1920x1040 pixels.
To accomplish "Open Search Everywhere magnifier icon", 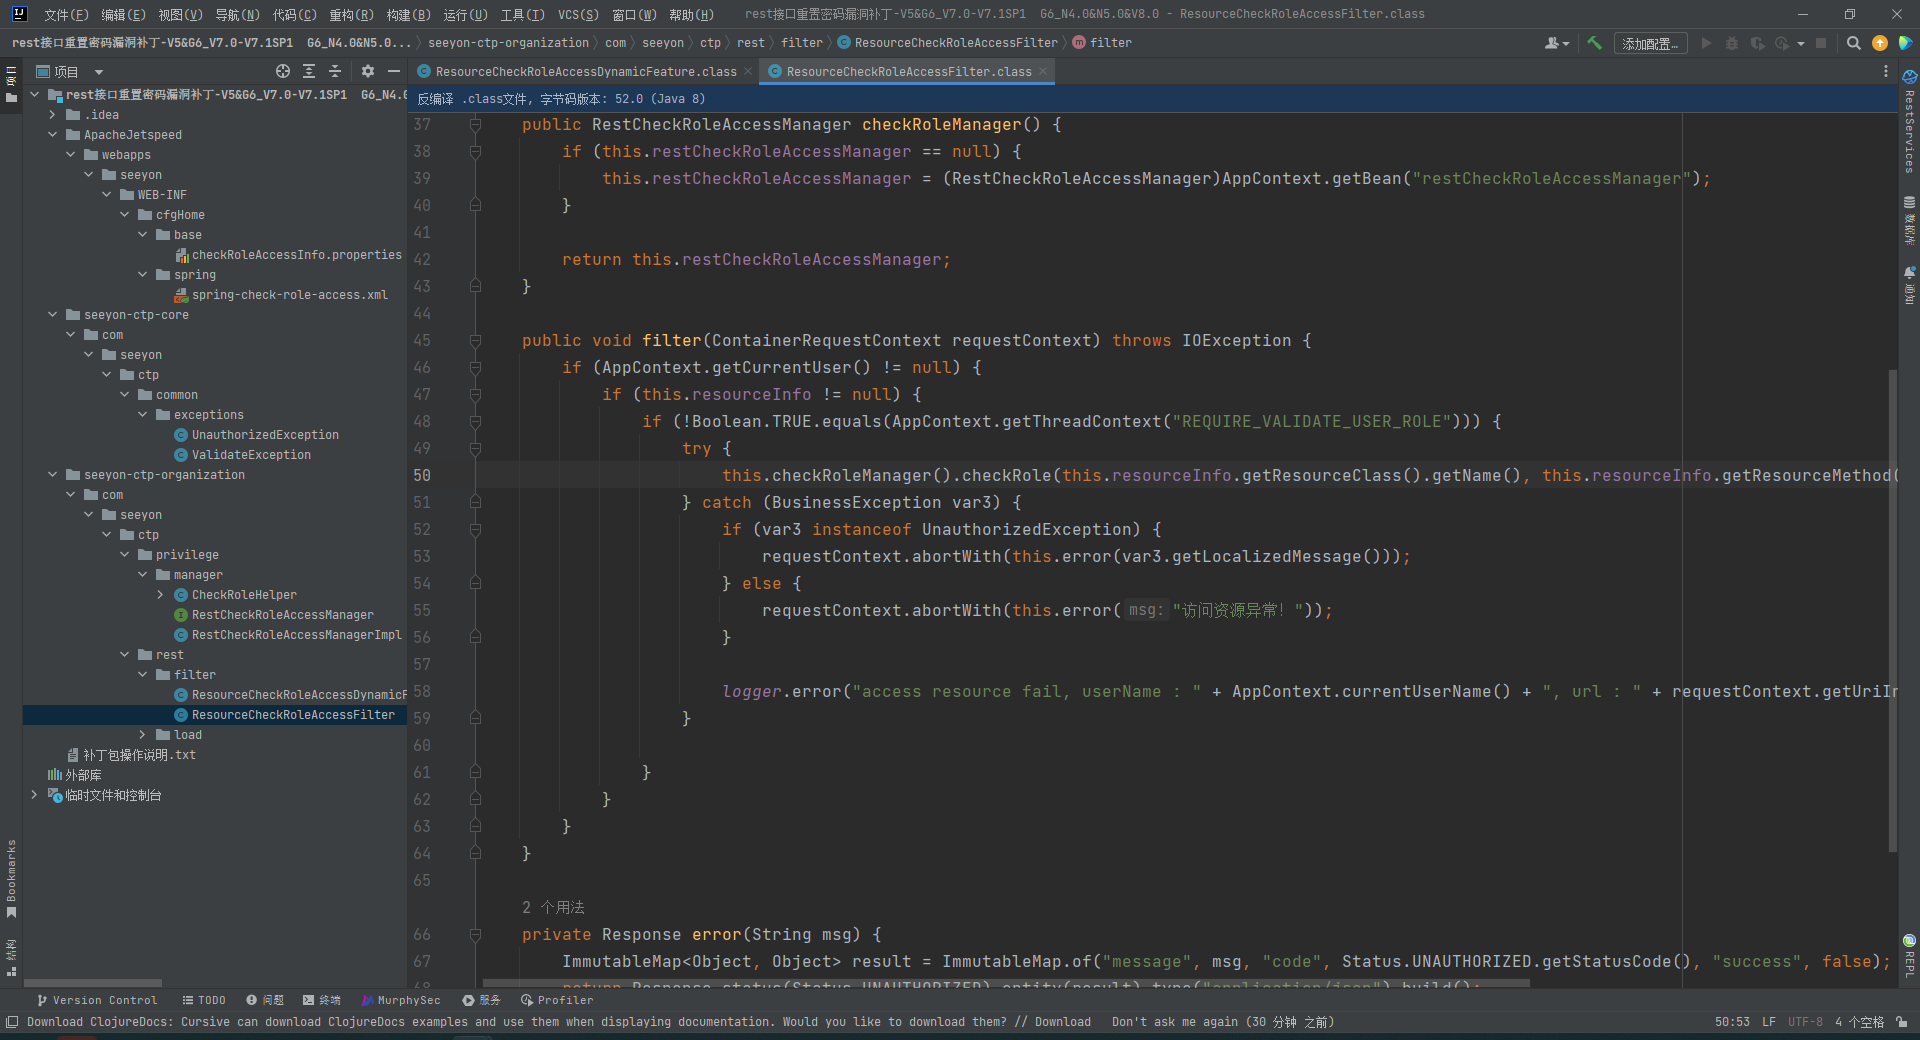I will point(1853,43).
